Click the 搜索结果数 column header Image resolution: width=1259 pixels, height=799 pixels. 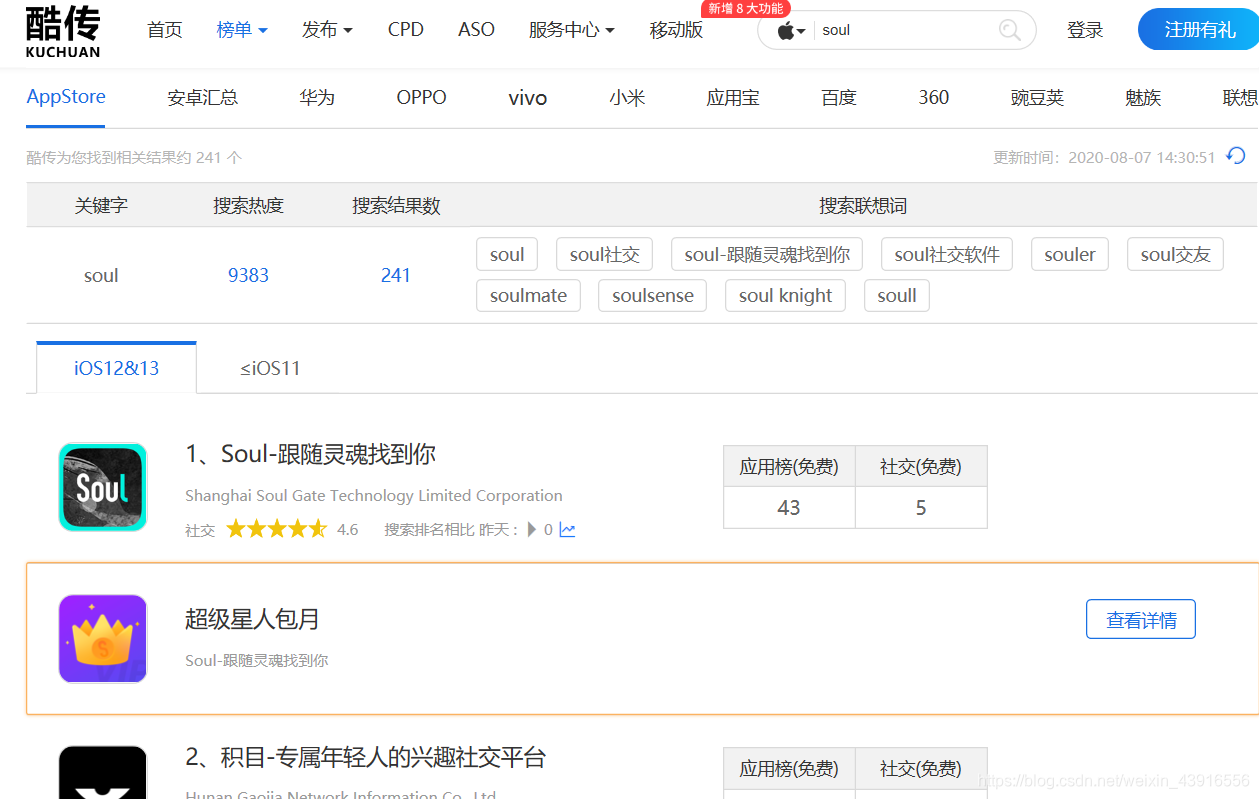pos(396,205)
